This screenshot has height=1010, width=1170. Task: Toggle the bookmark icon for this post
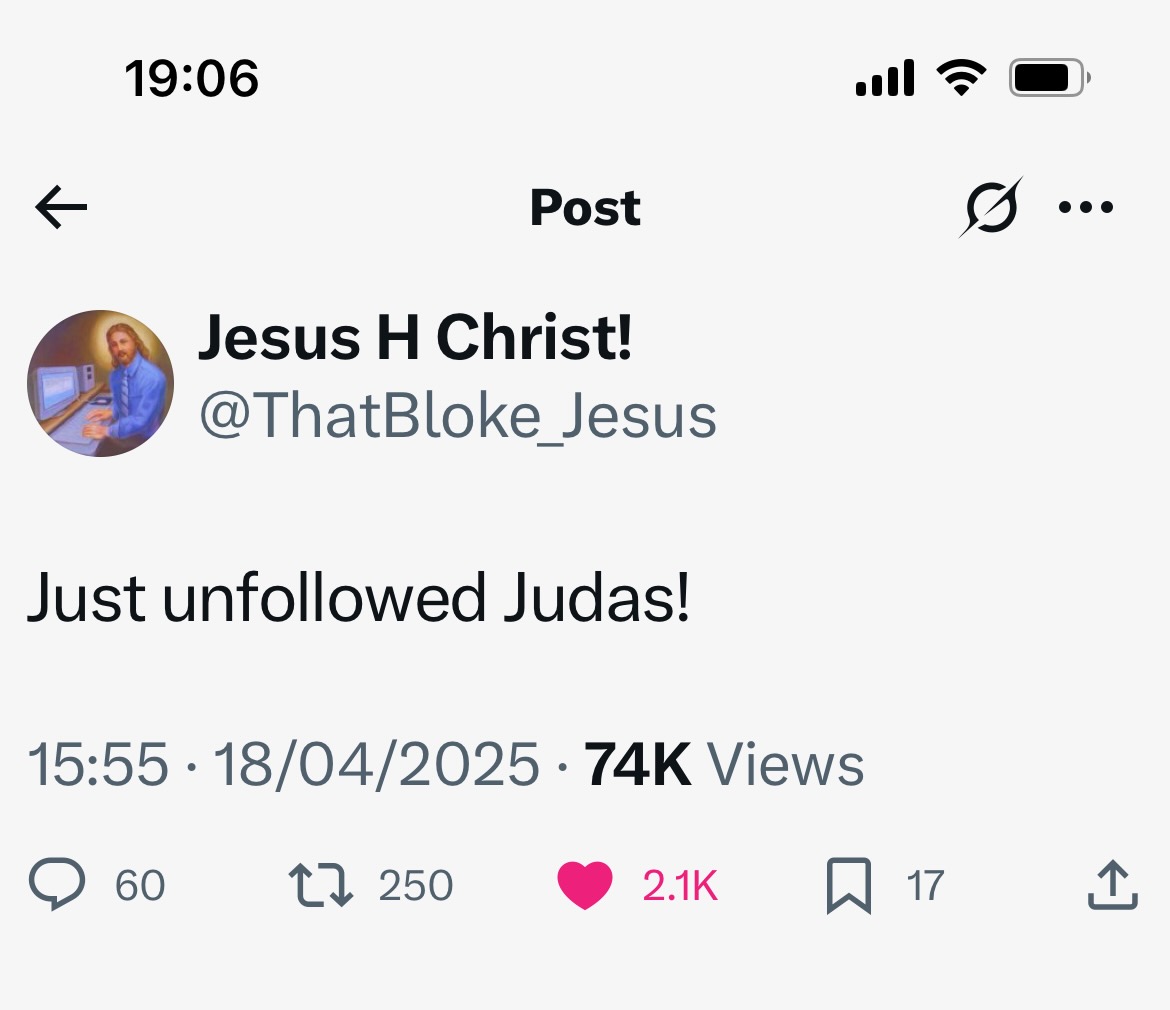pos(848,886)
